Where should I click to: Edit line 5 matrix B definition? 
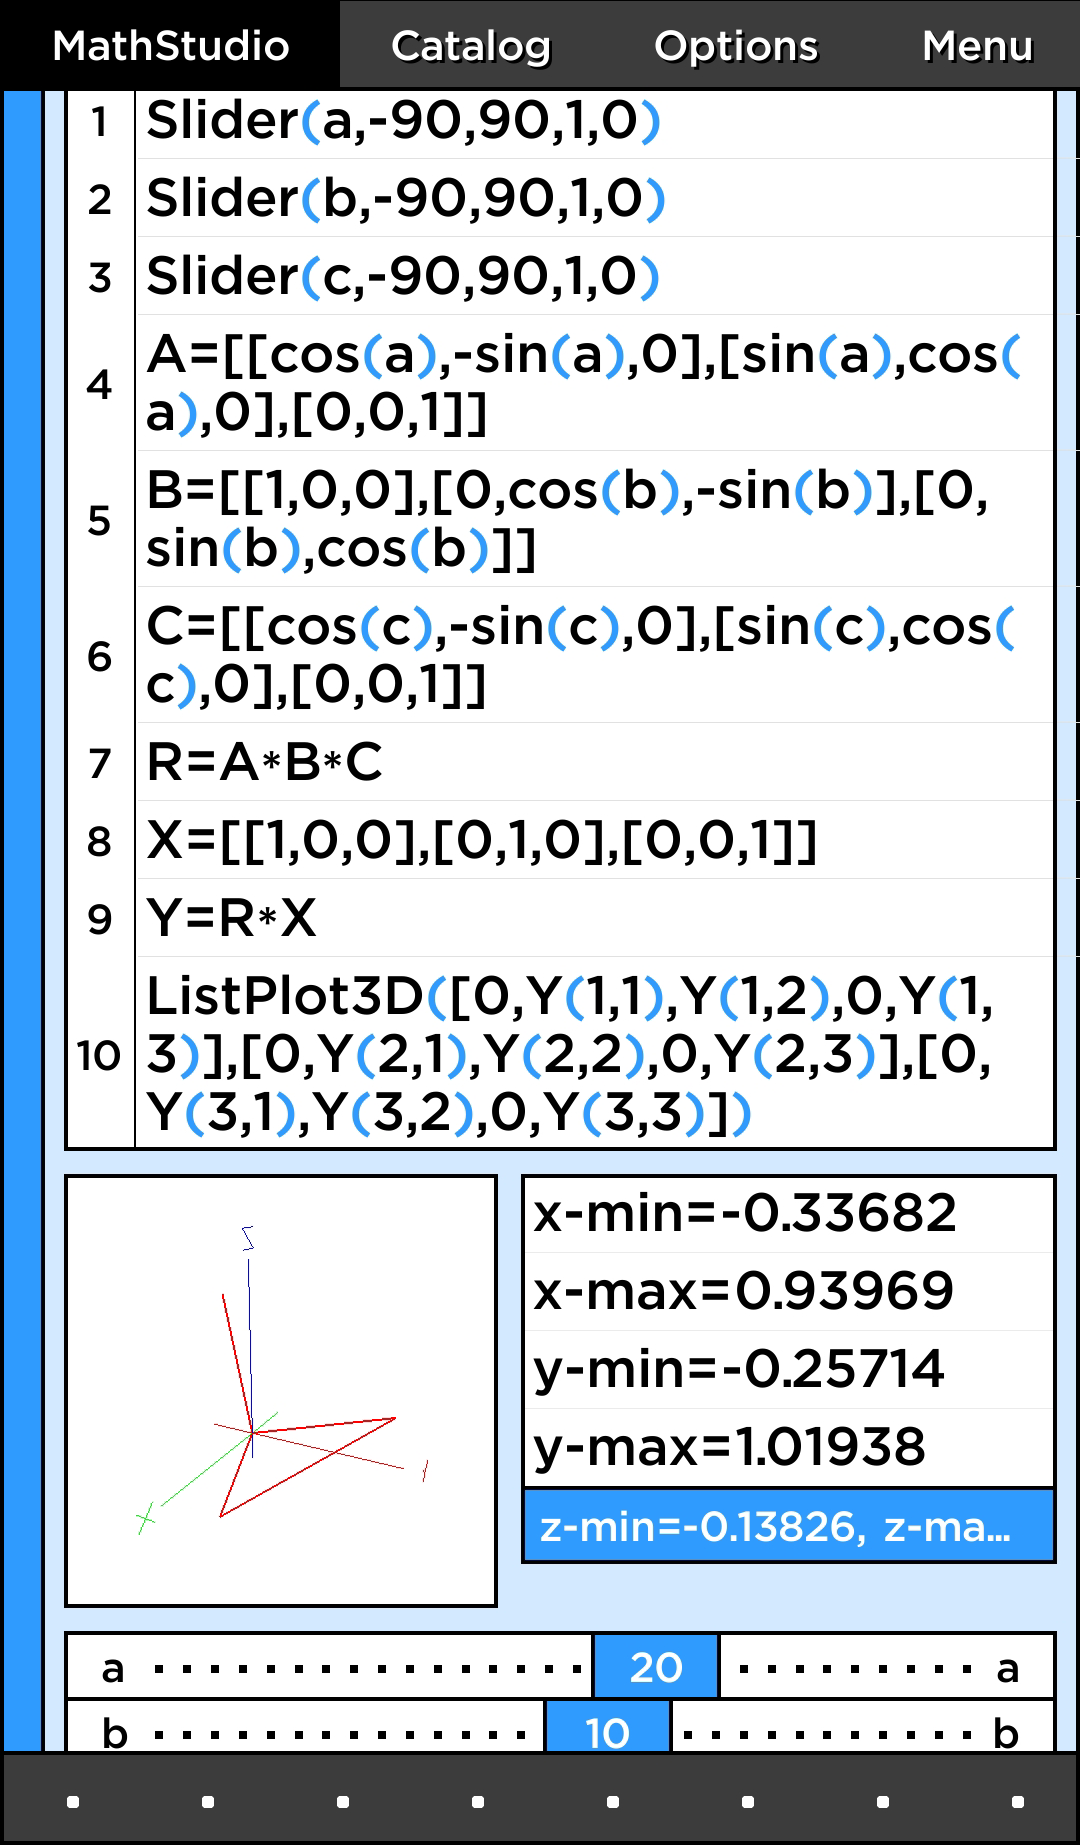coord(594,519)
